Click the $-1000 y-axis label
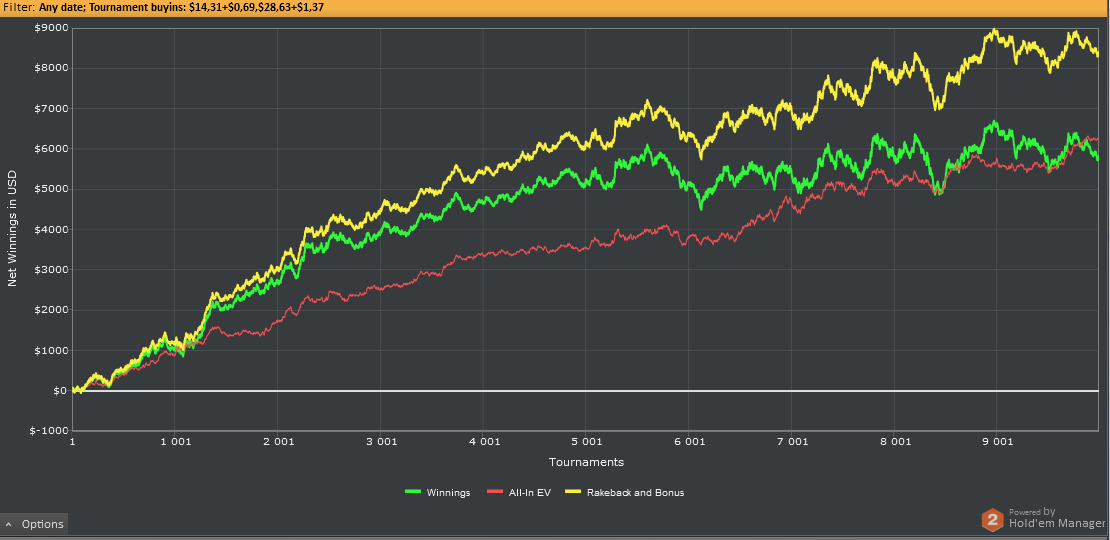1110x540 pixels. click(x=50, y=431)
